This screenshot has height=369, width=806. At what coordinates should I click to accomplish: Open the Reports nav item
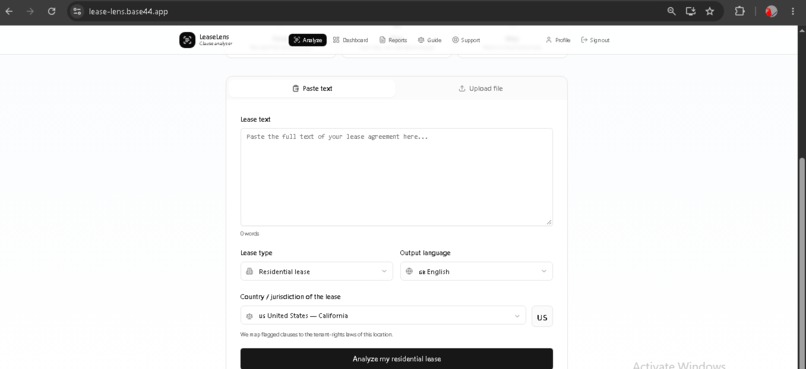(x=393, y=40)
